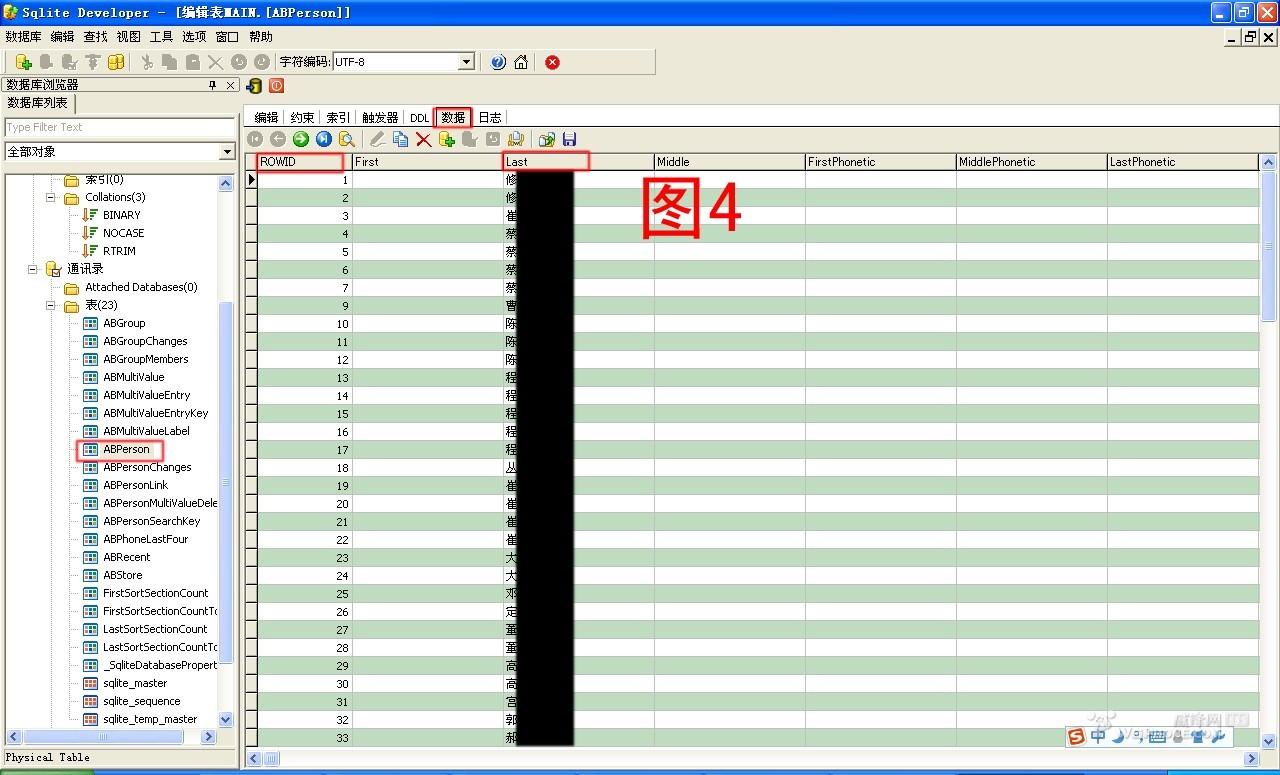The width and height of the screenshot is (1280, 775).
Task: Open help via blue question mark icon
Action: pos(498,62)
